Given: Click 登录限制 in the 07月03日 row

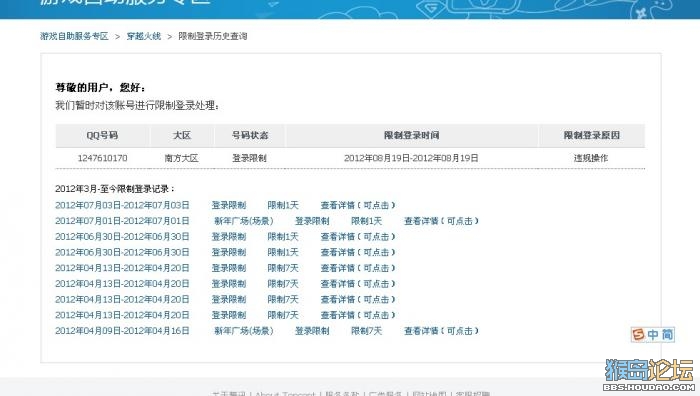Looking at the screenshot, I should pyautogui.click(x=229, y=205).
